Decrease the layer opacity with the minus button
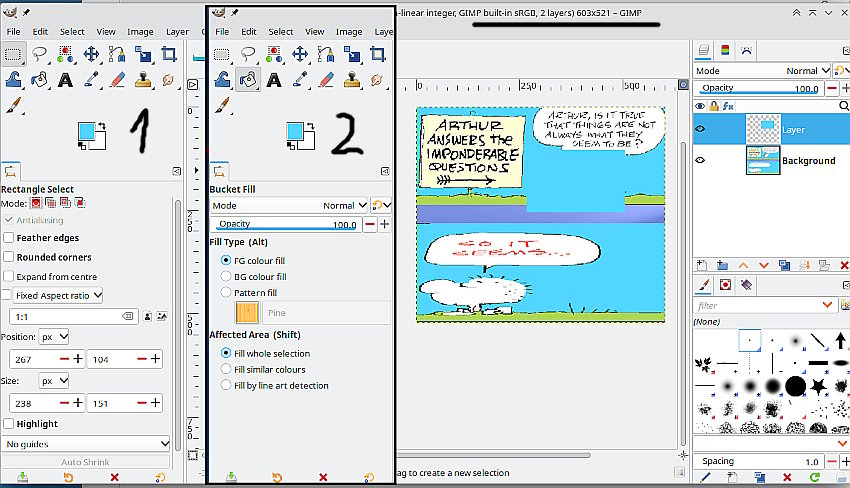The width and height of the screenshot is (850, 488). pyautogui.click(x=832, y=88)
